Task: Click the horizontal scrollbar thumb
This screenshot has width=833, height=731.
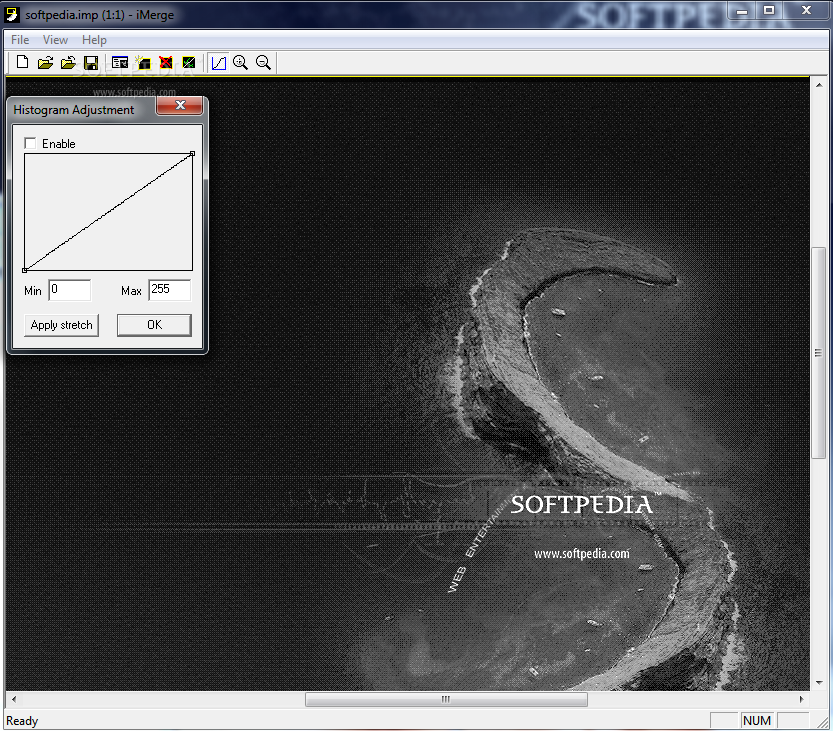Action: (x=446, y=699)
